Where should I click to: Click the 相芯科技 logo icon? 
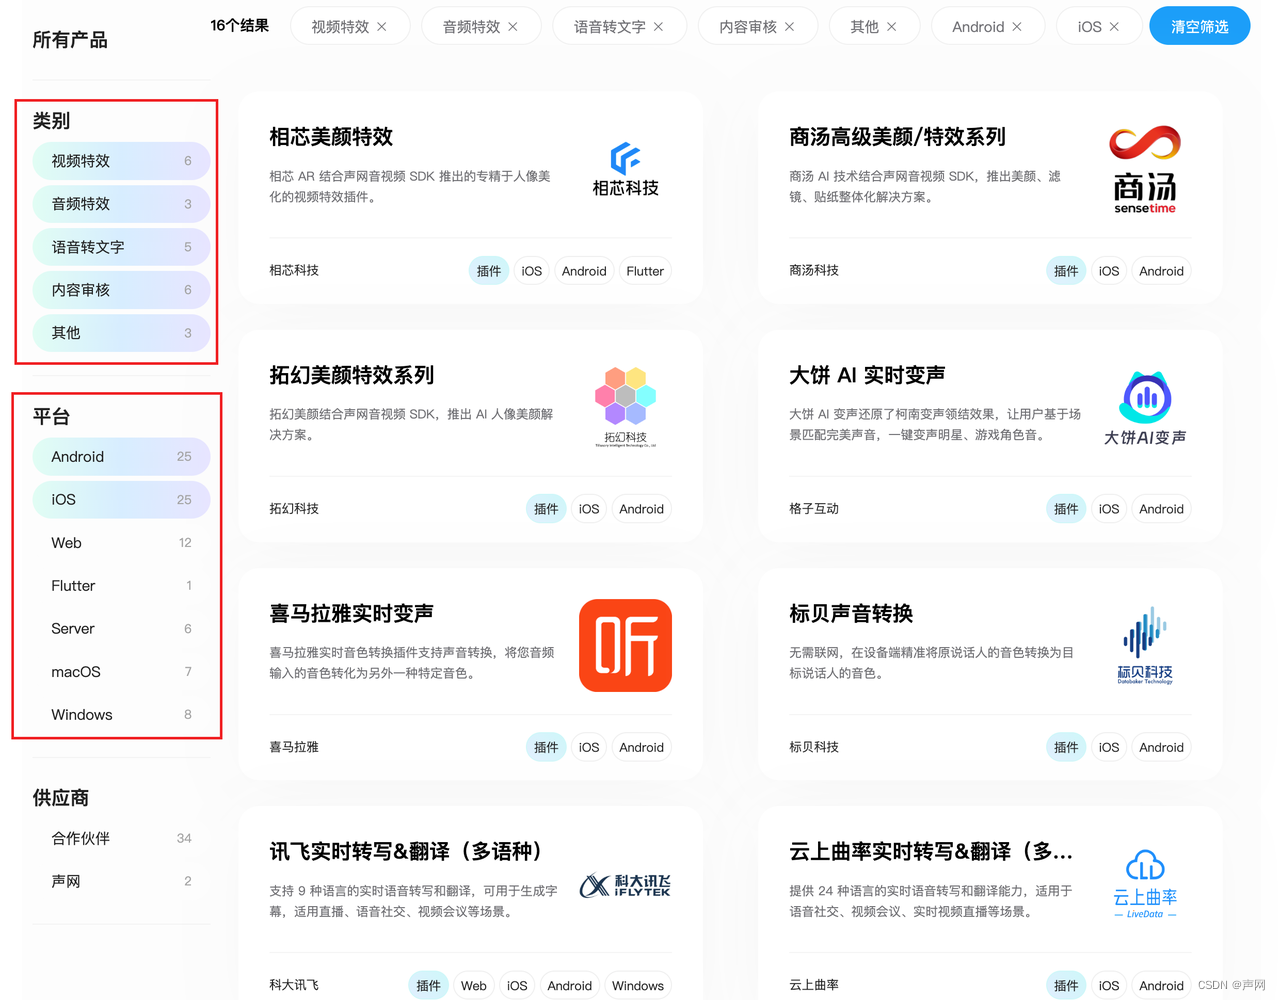coord(626,169)
